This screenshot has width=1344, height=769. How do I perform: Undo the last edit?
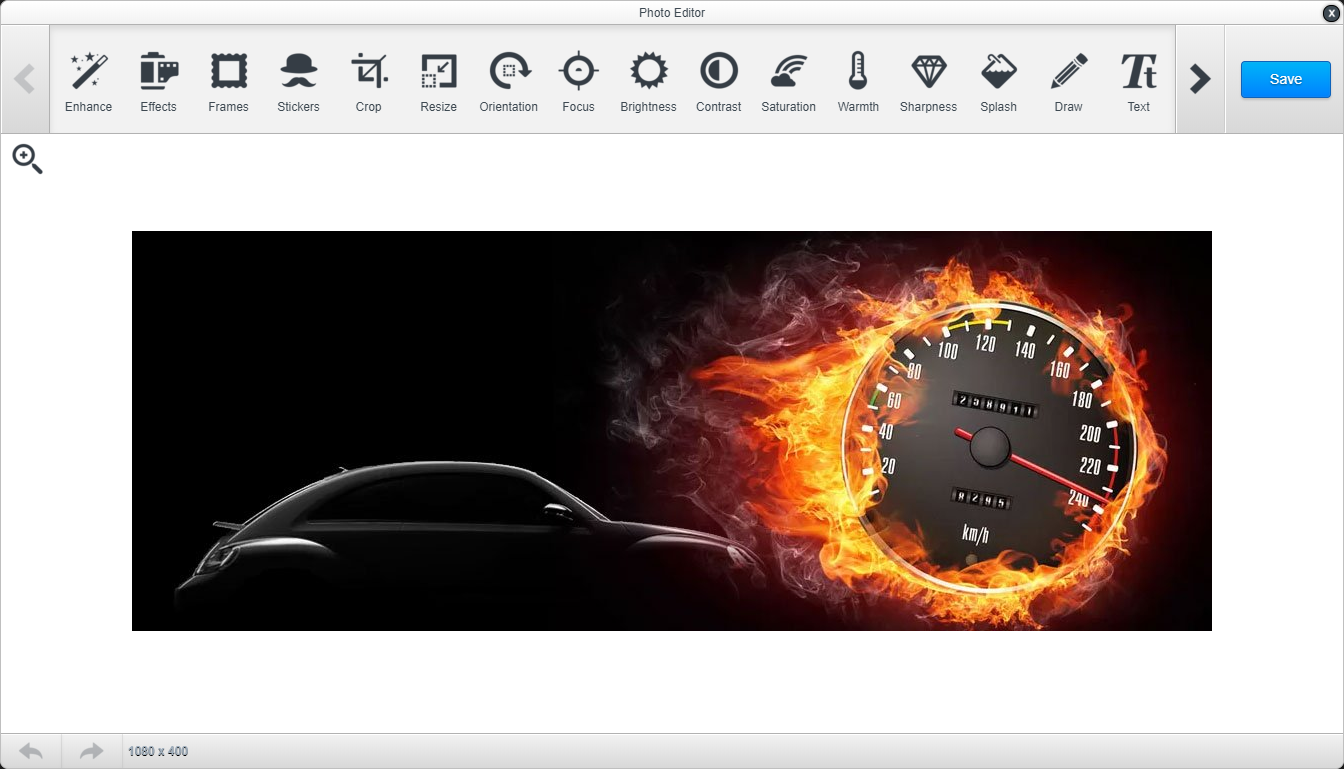(x=31, y=751)
